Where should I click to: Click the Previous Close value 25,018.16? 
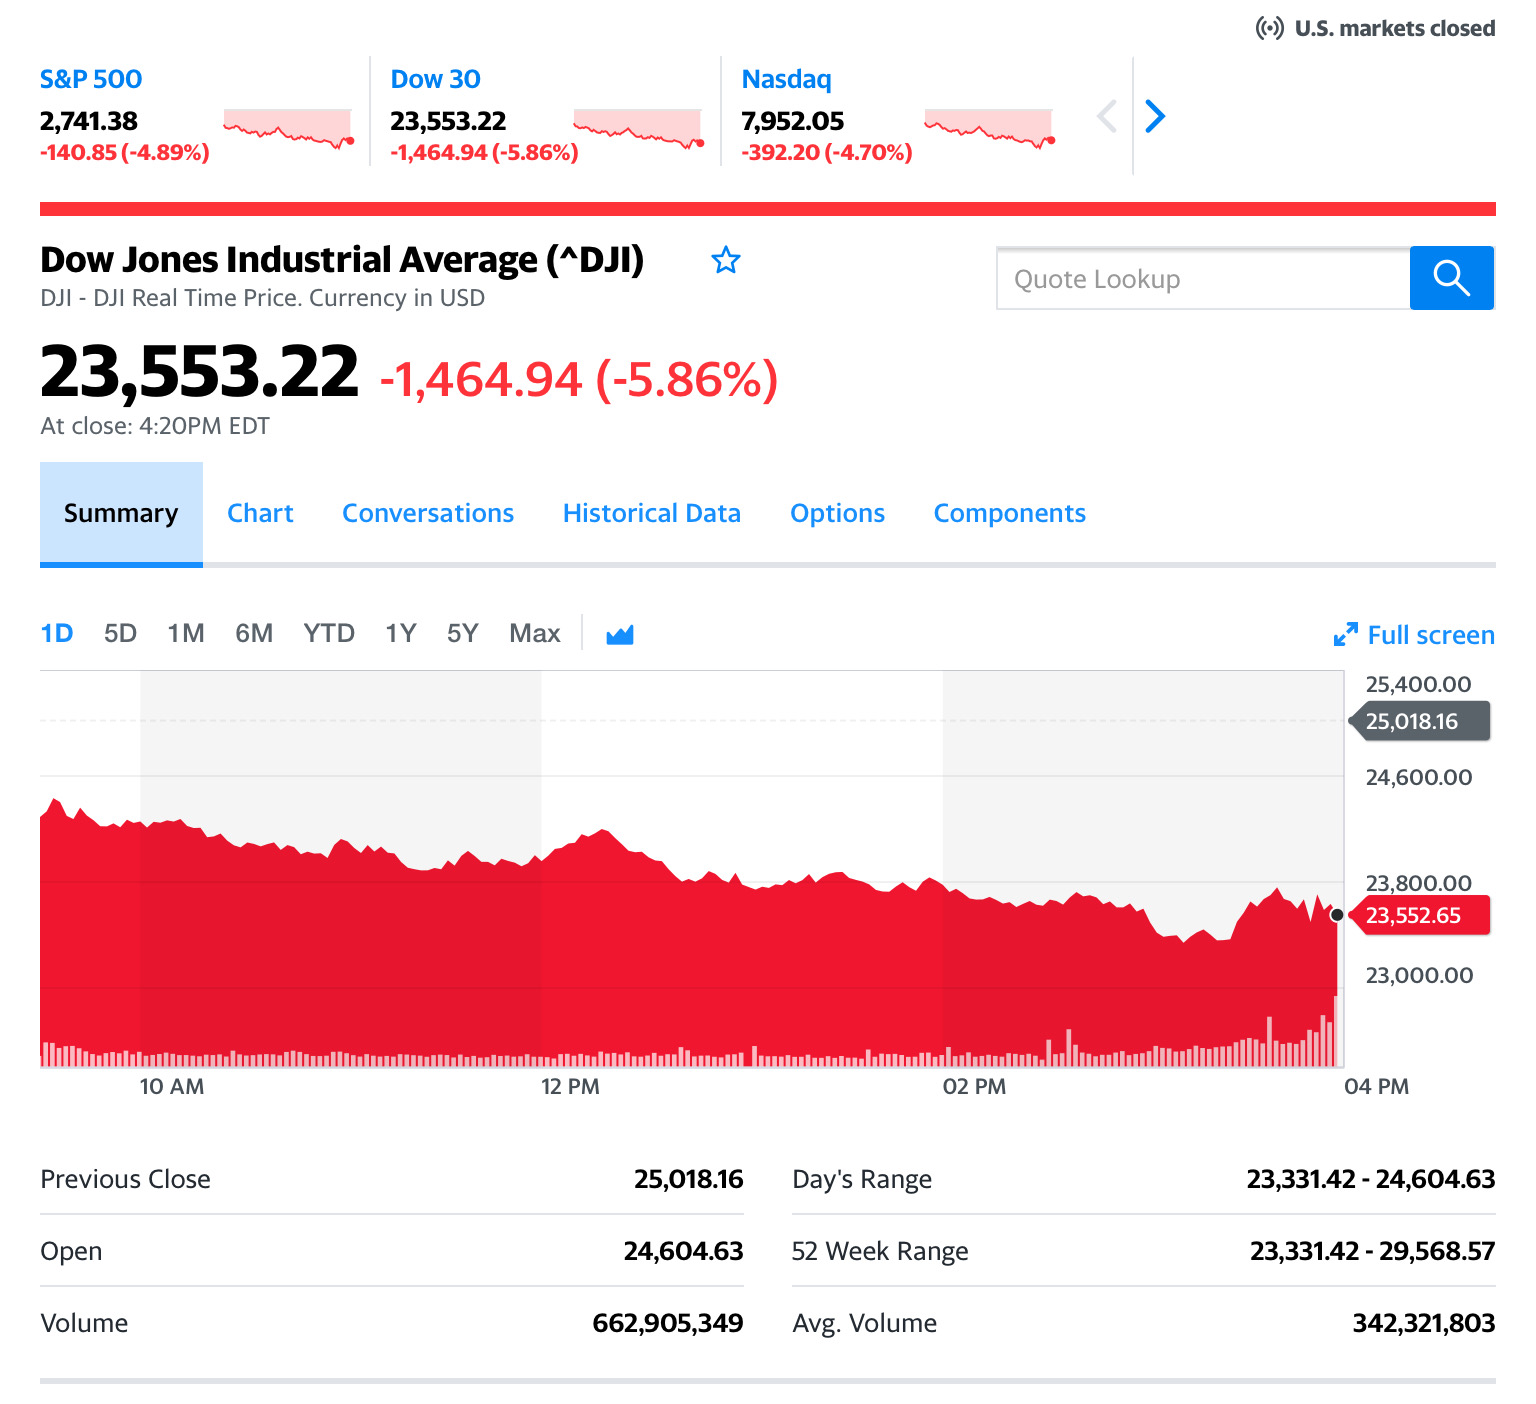689,1179
